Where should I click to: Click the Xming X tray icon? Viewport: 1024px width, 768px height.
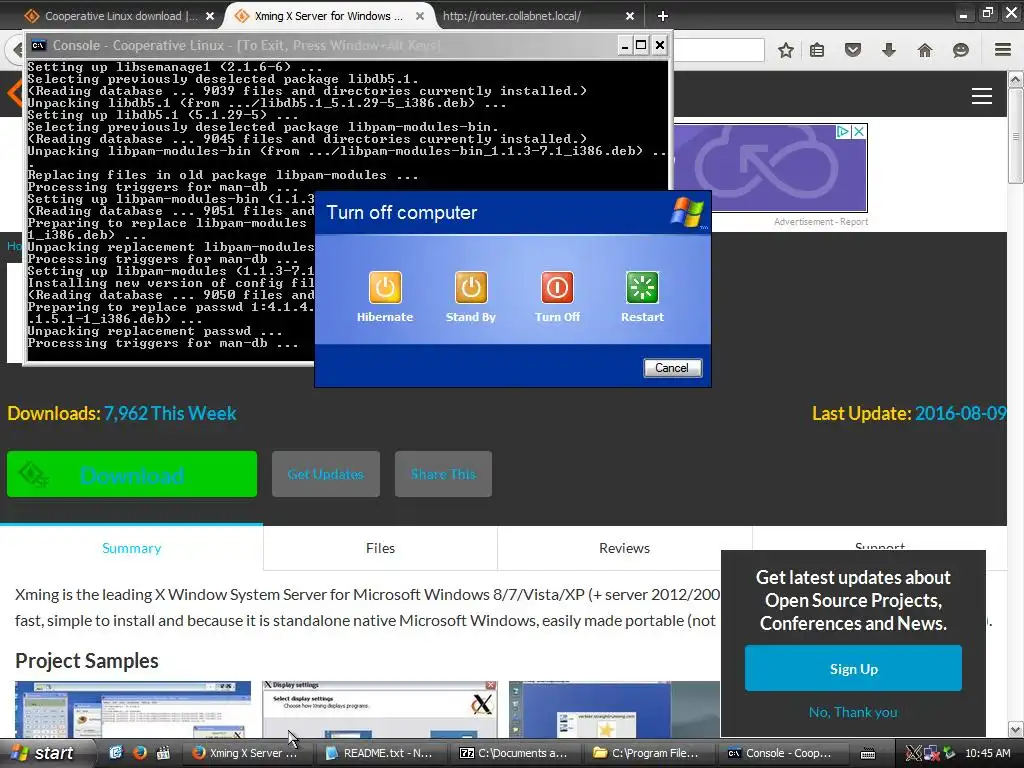[x=913, y=753]
